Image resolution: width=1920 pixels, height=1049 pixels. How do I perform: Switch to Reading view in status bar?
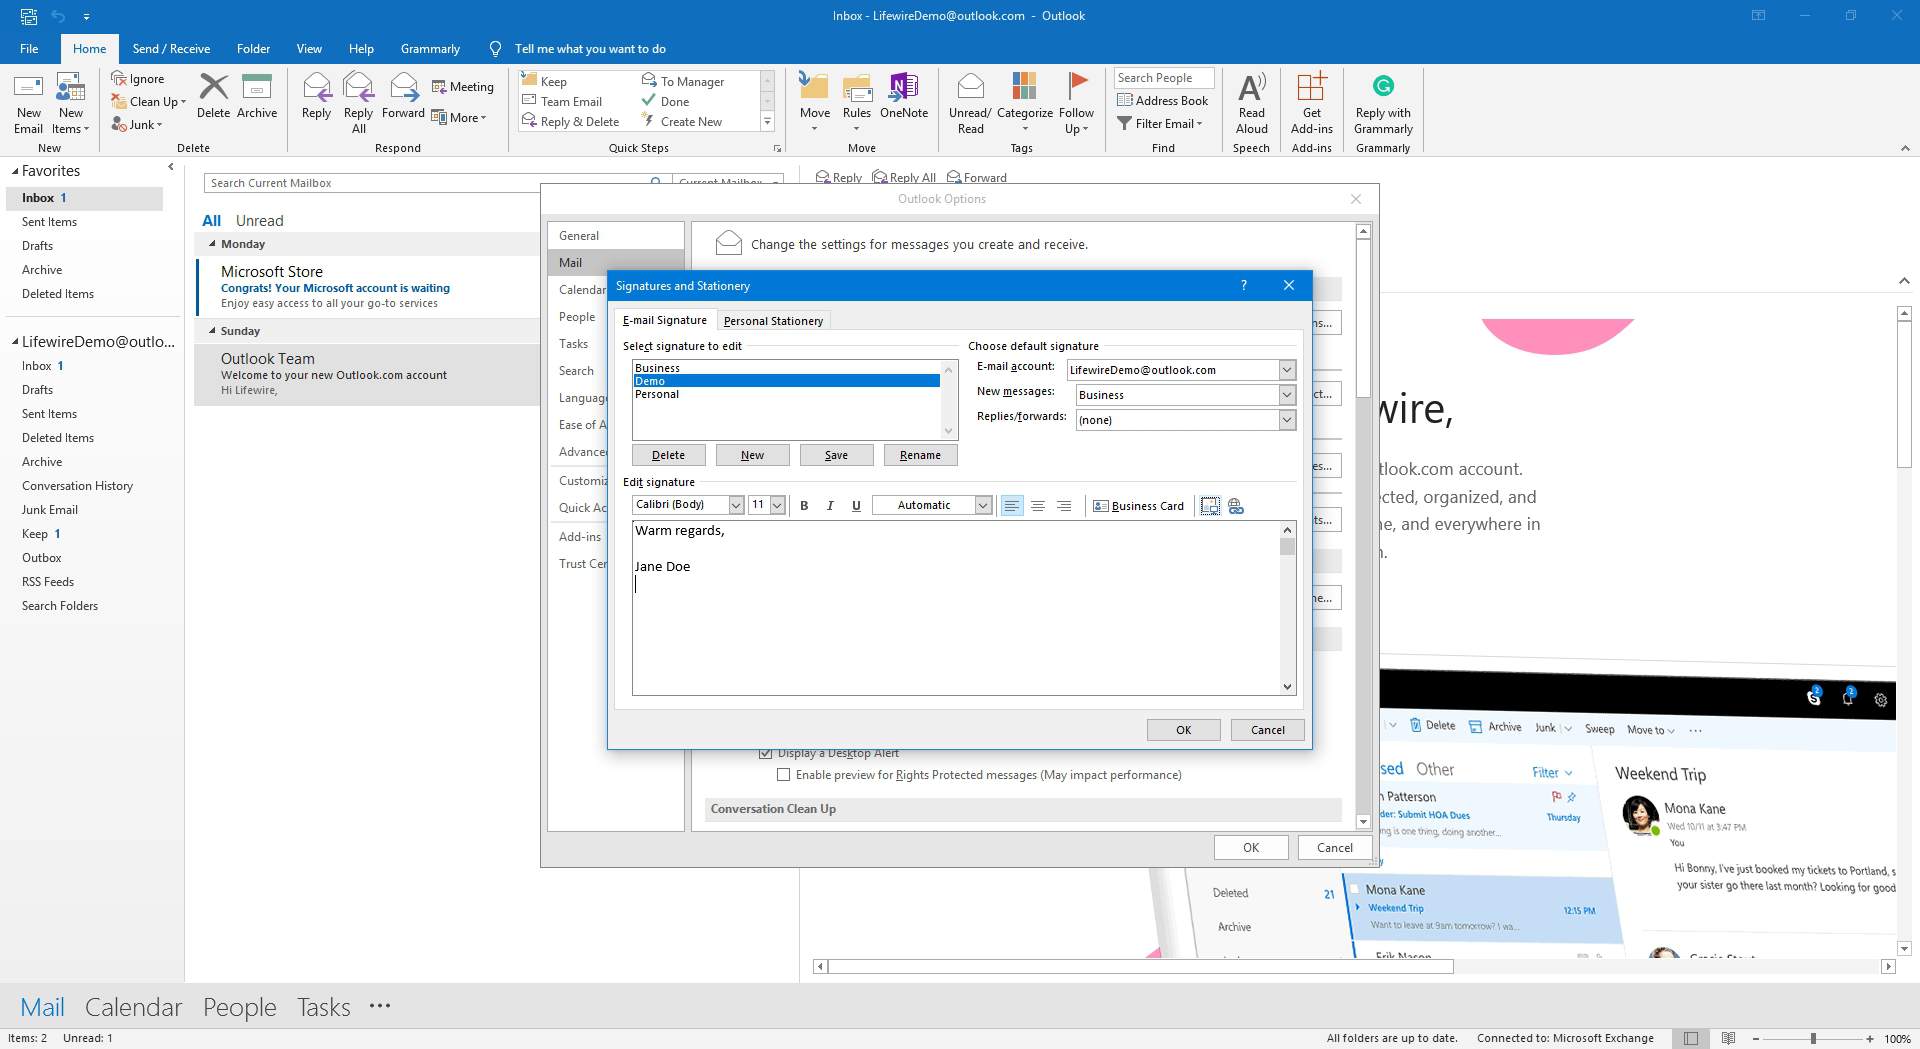1728,1038
